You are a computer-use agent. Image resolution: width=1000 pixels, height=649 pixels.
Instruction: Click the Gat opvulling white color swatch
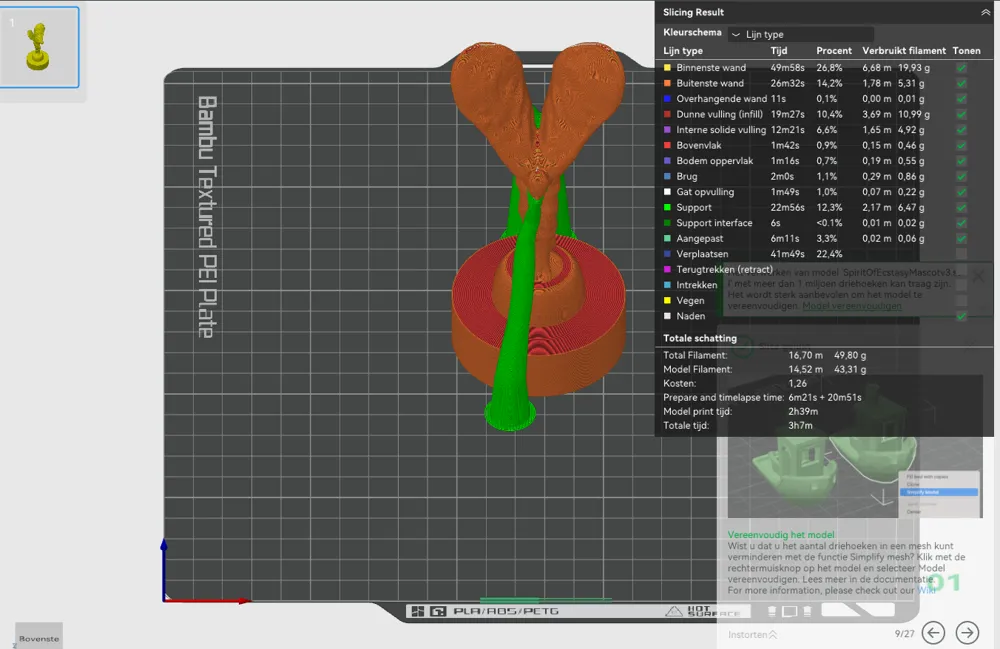point(667,192)
